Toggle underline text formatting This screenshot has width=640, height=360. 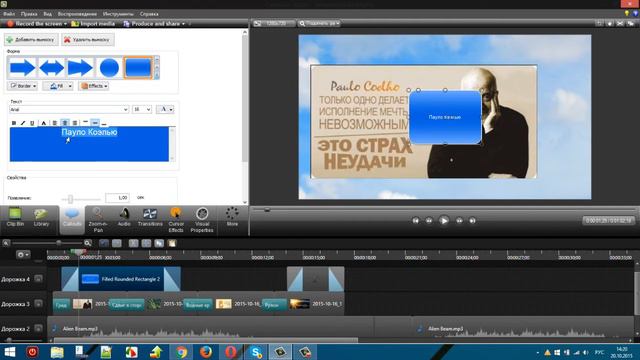(x=32, y=123)
